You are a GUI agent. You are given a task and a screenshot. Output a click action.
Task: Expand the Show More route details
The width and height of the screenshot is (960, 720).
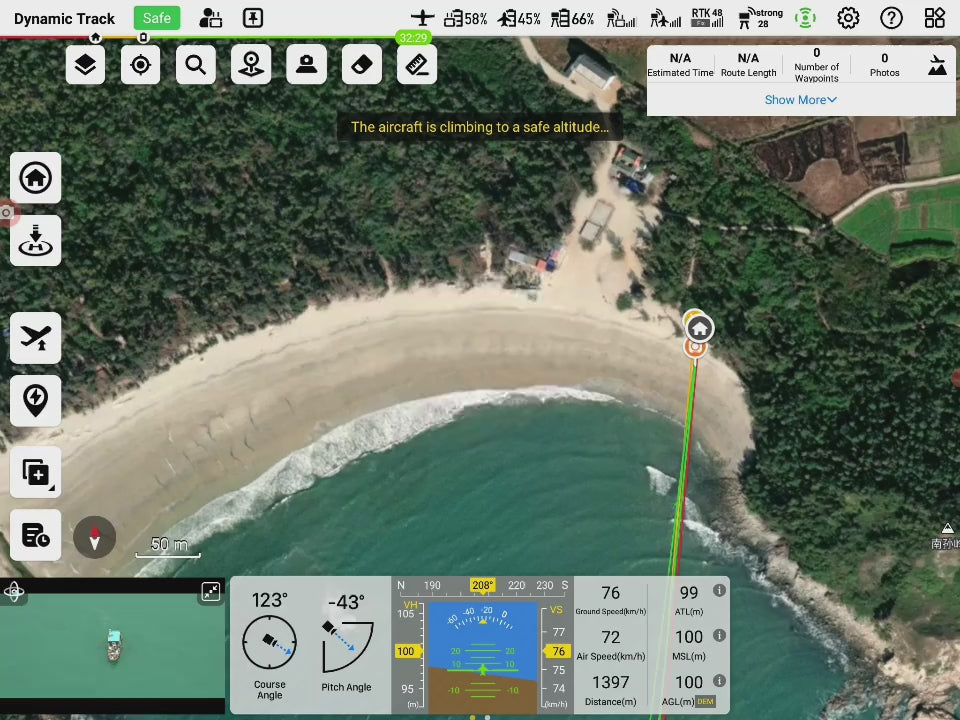800,100
